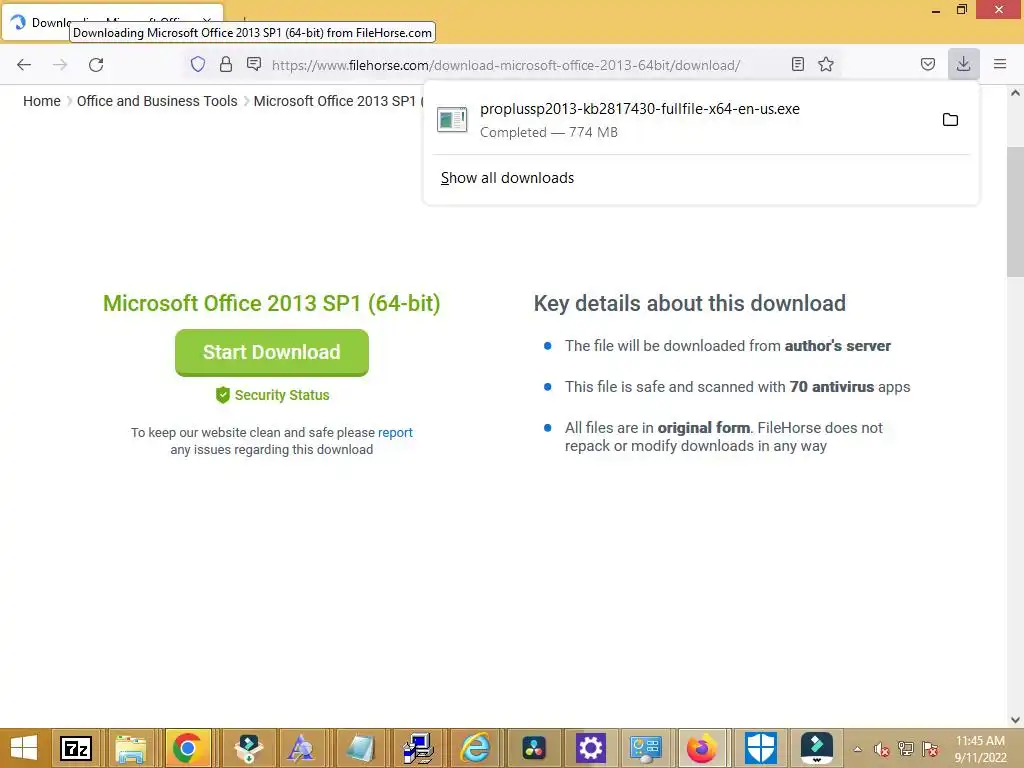Open Windows Start button

24,748
